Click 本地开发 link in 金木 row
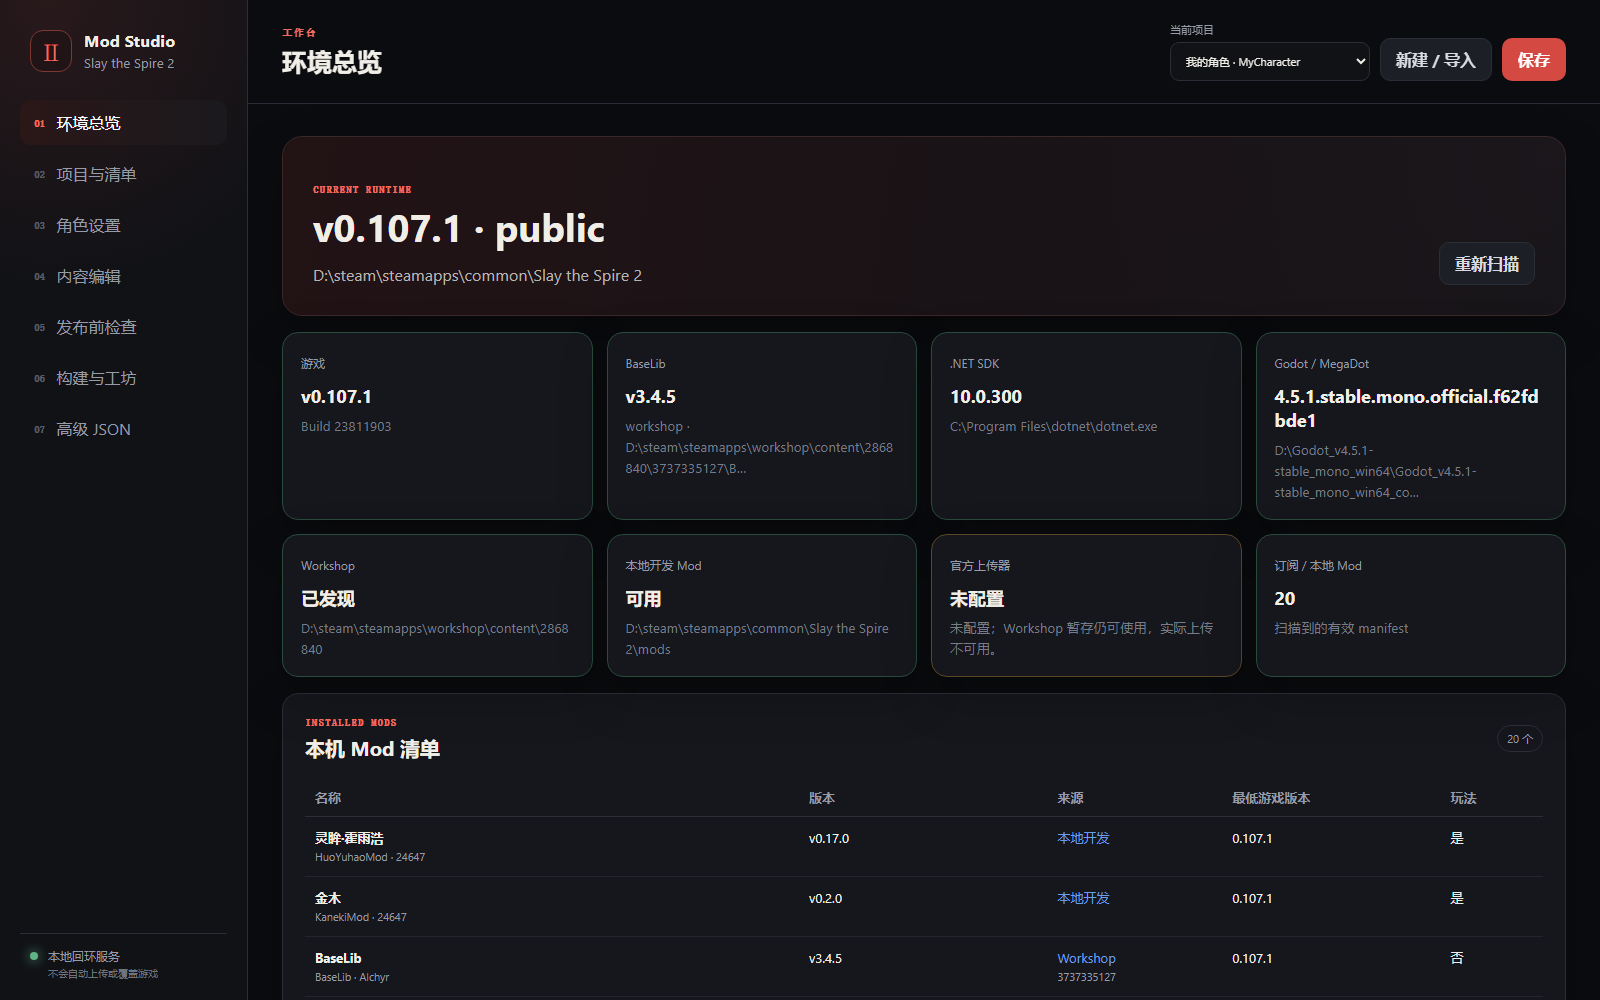1600x1000 pixels. coord(1083,898)
